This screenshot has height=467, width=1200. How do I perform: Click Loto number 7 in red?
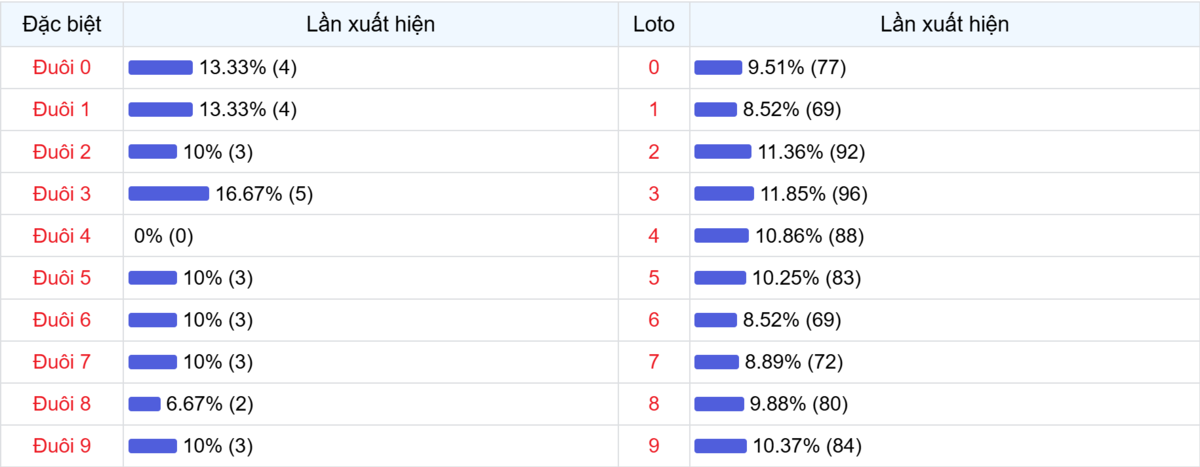pos(654,362)
